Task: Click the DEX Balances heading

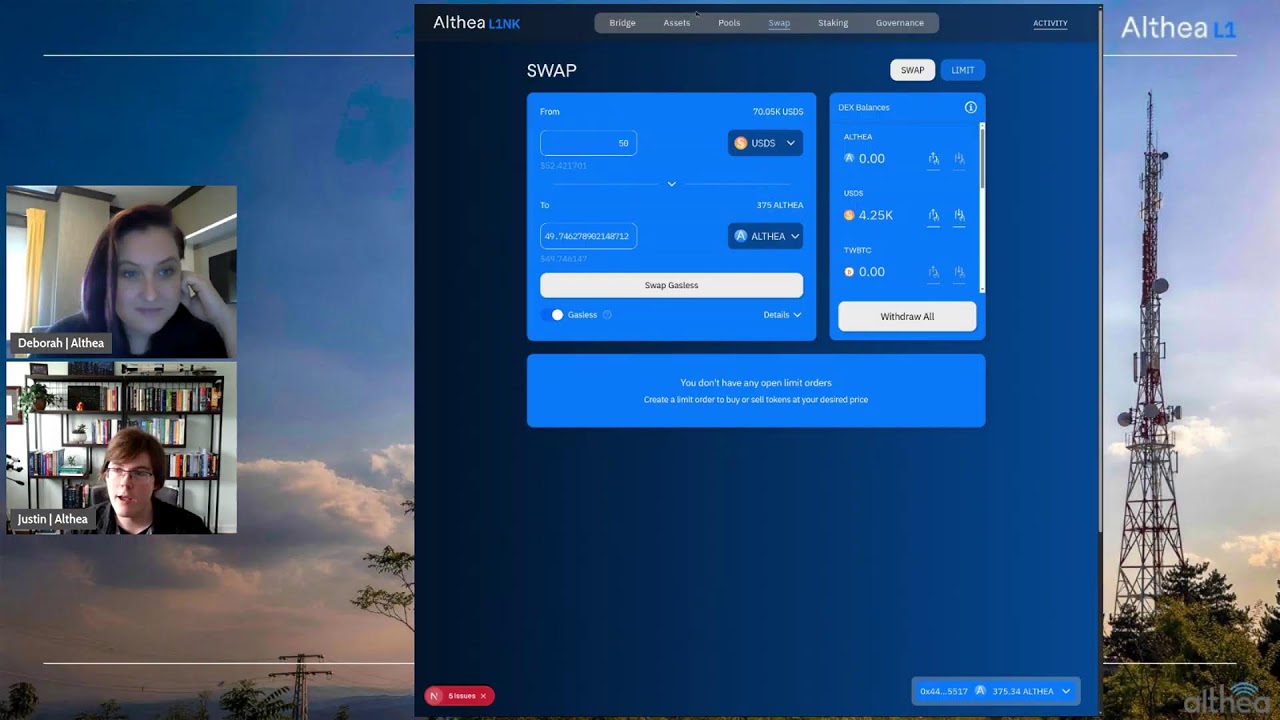Action: [x=864, y=107]
